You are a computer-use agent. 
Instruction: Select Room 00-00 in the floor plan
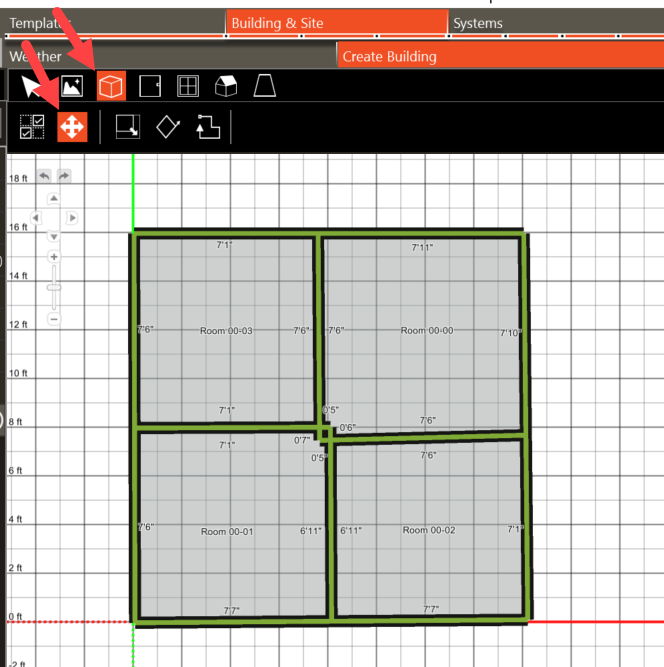click(427, 331)
